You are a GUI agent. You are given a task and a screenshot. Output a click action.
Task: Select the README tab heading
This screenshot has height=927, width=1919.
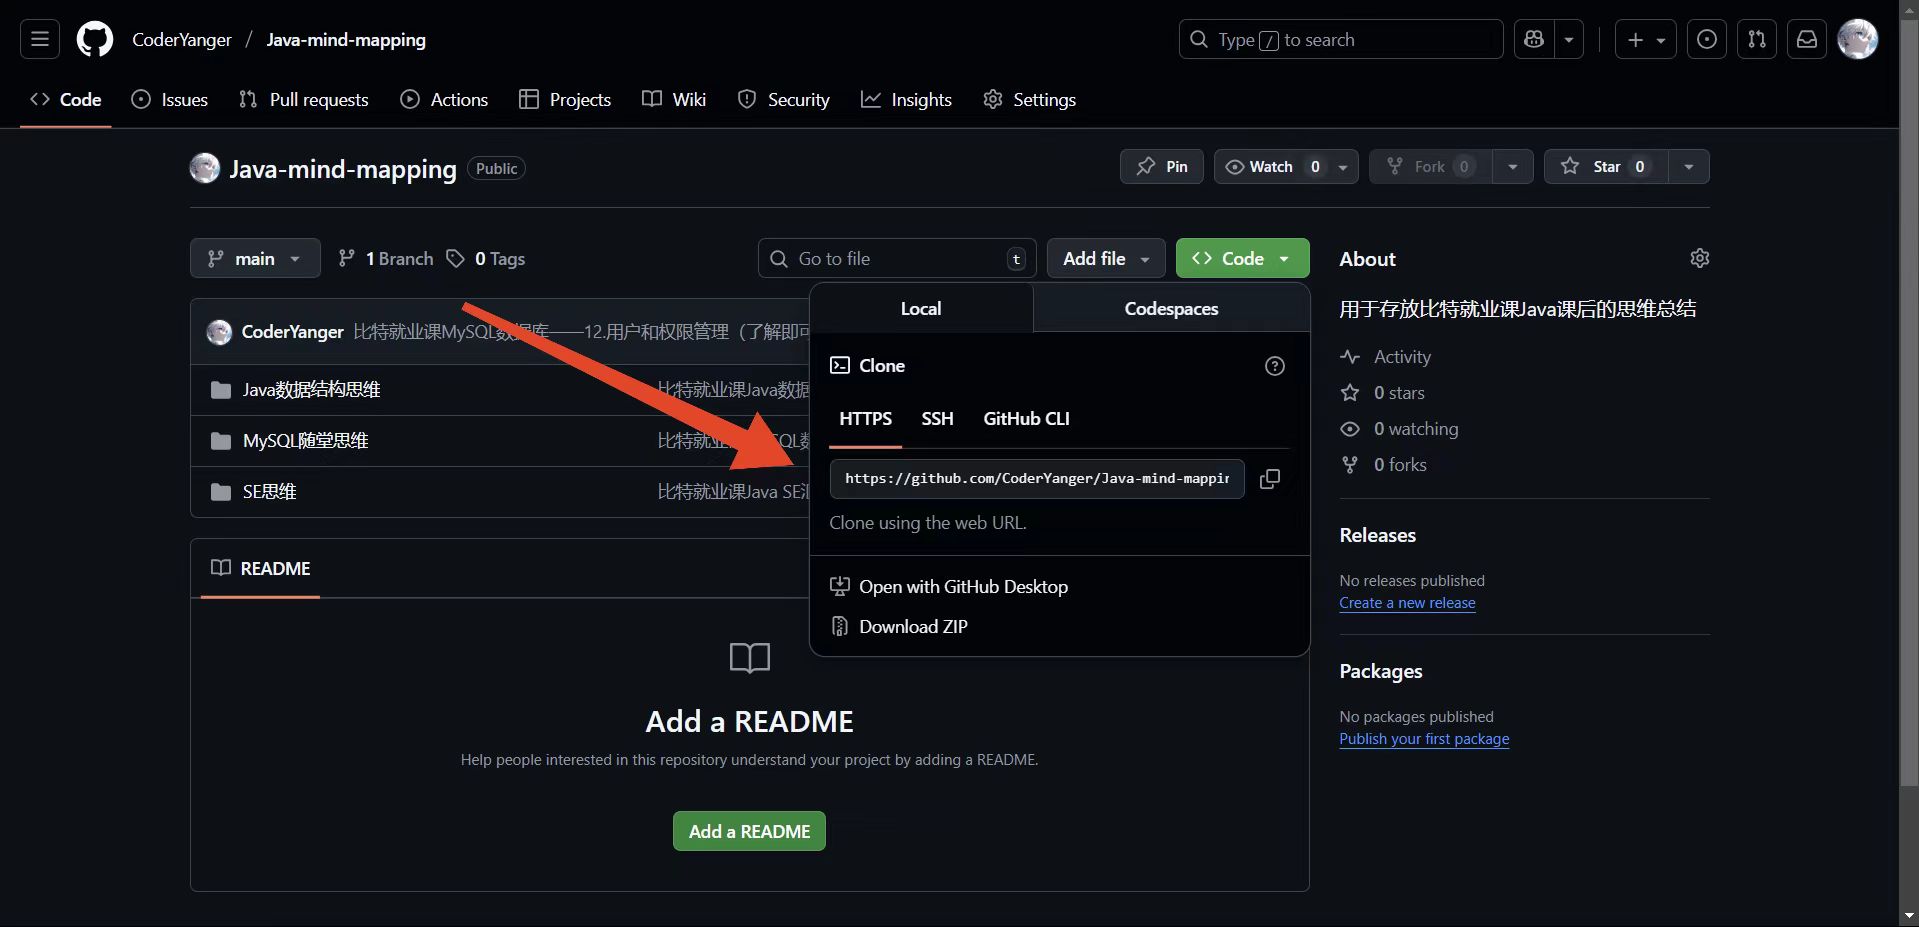coord(261,568)
